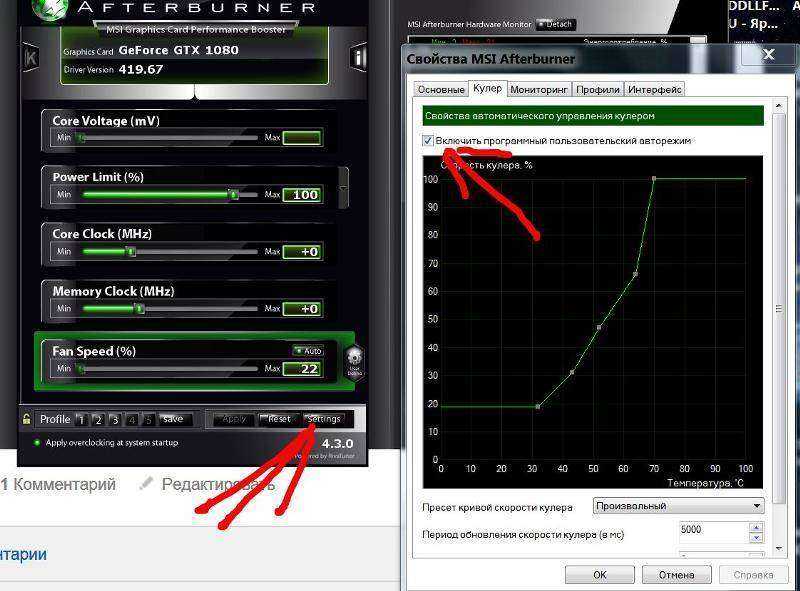Select profile slot 3
The height and width of the screenshot is (591, 800).
[115, 420]
